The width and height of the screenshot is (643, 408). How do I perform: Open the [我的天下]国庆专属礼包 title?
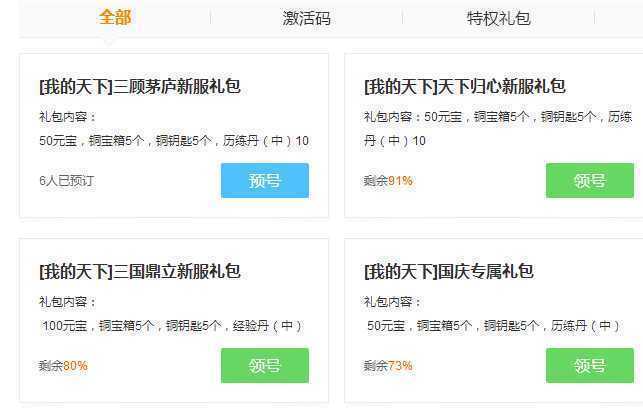tap(449, 271)
